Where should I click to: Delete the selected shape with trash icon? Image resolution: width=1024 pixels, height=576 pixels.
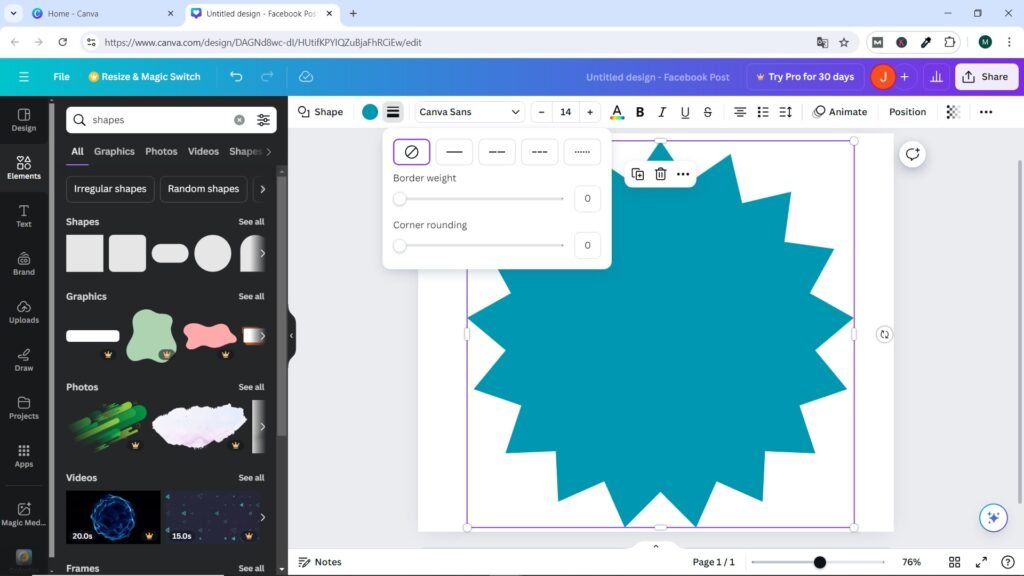(660, 174)
